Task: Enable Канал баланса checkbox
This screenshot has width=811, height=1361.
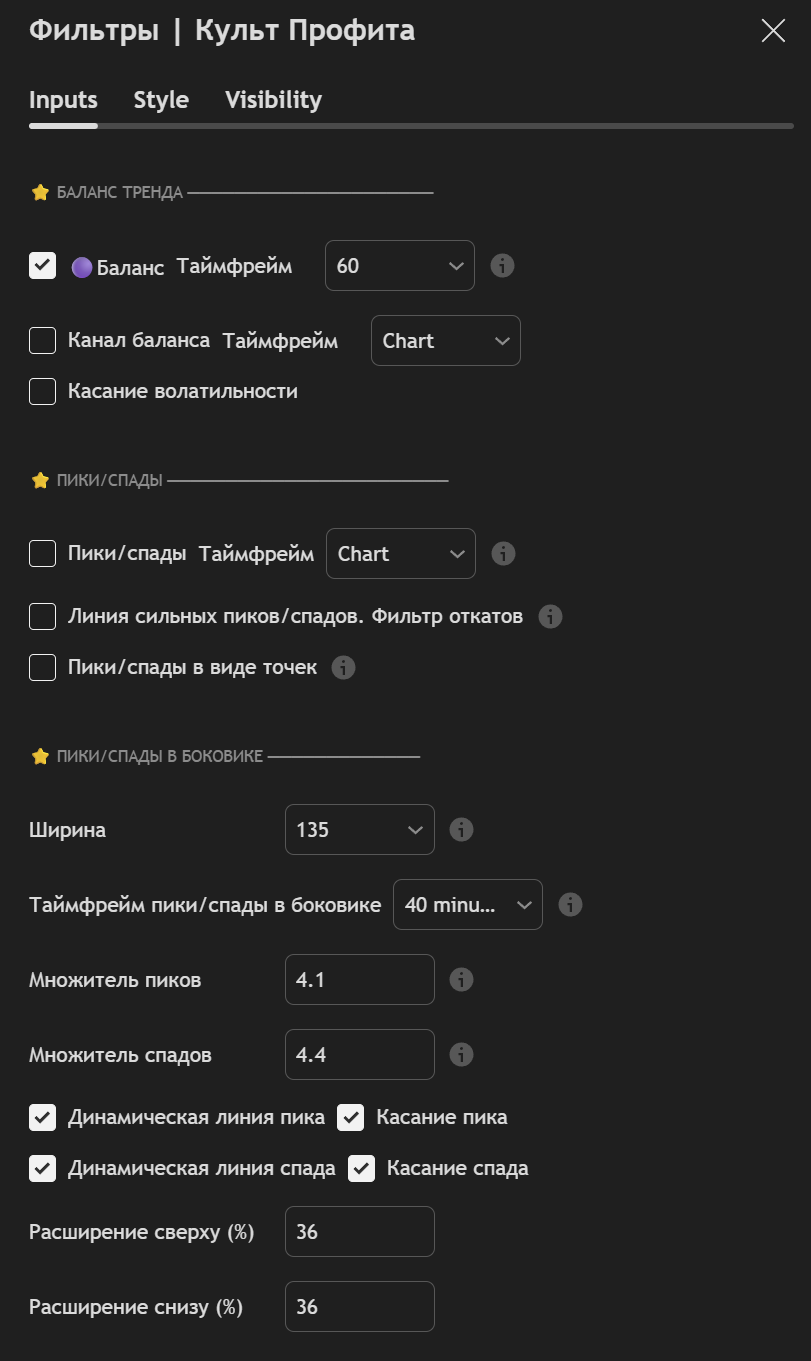Action: click(42, 341)
